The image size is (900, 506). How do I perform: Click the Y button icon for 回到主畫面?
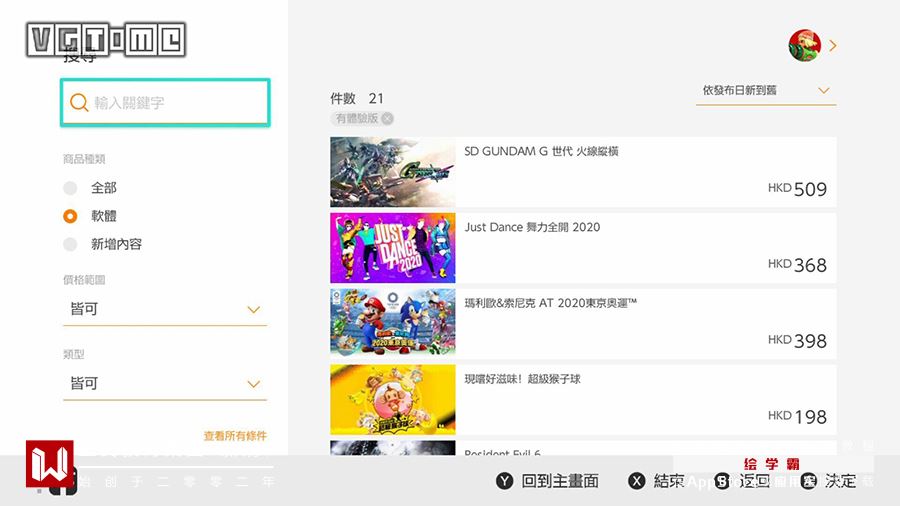(x=504, y=481)
